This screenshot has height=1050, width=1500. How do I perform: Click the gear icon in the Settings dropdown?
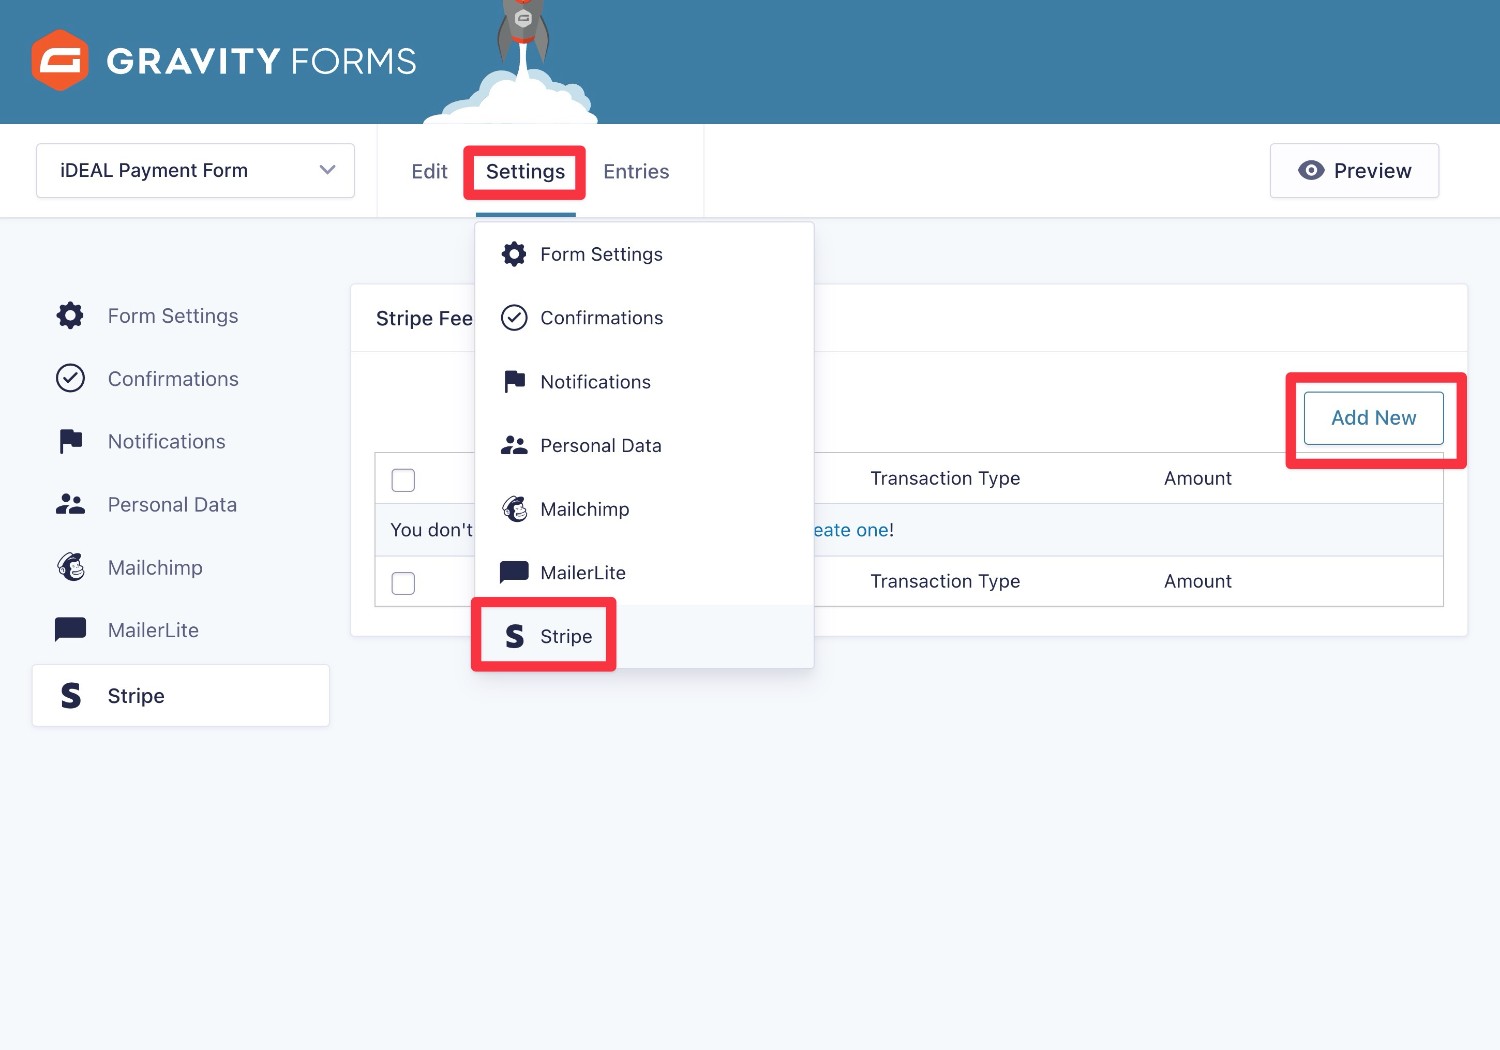coord(514,254)
